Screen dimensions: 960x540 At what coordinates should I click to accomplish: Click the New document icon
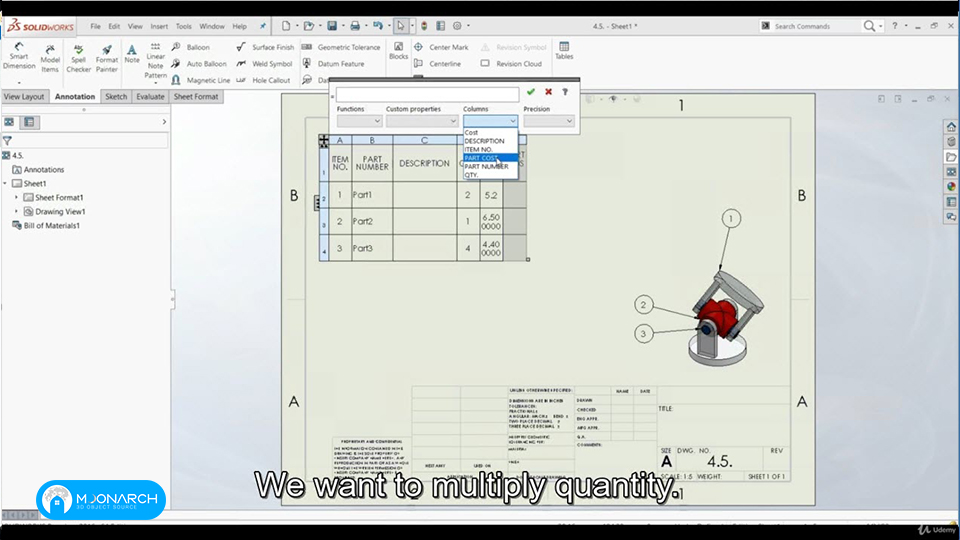[x=286, y=26]
